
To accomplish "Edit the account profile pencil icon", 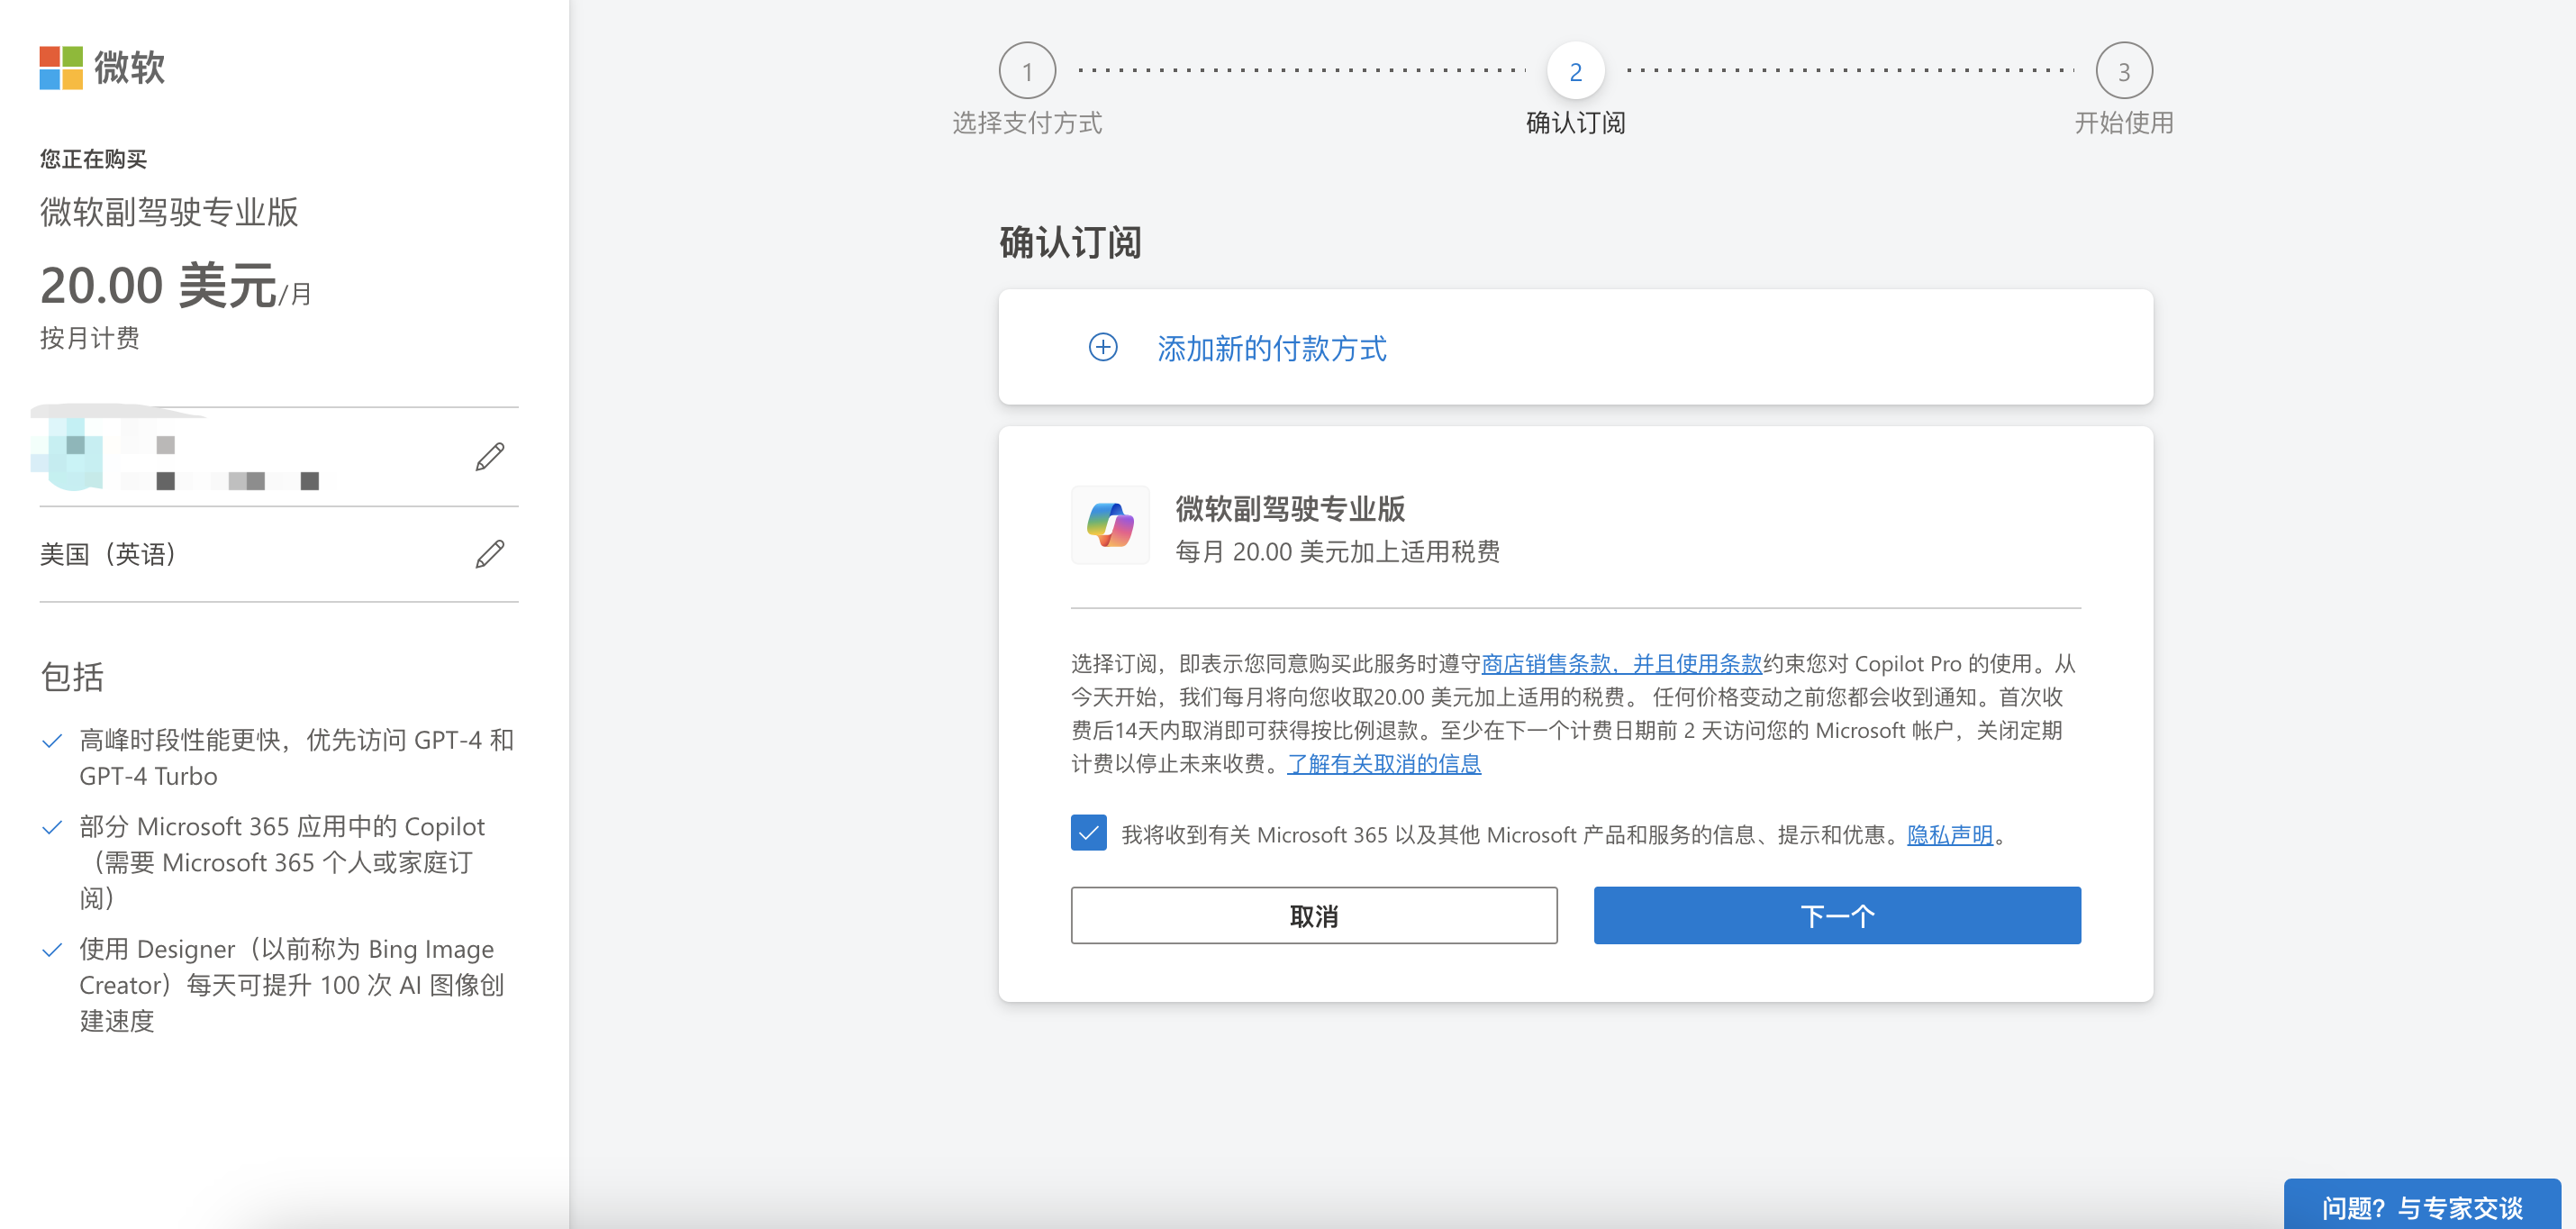I will 490,457.
